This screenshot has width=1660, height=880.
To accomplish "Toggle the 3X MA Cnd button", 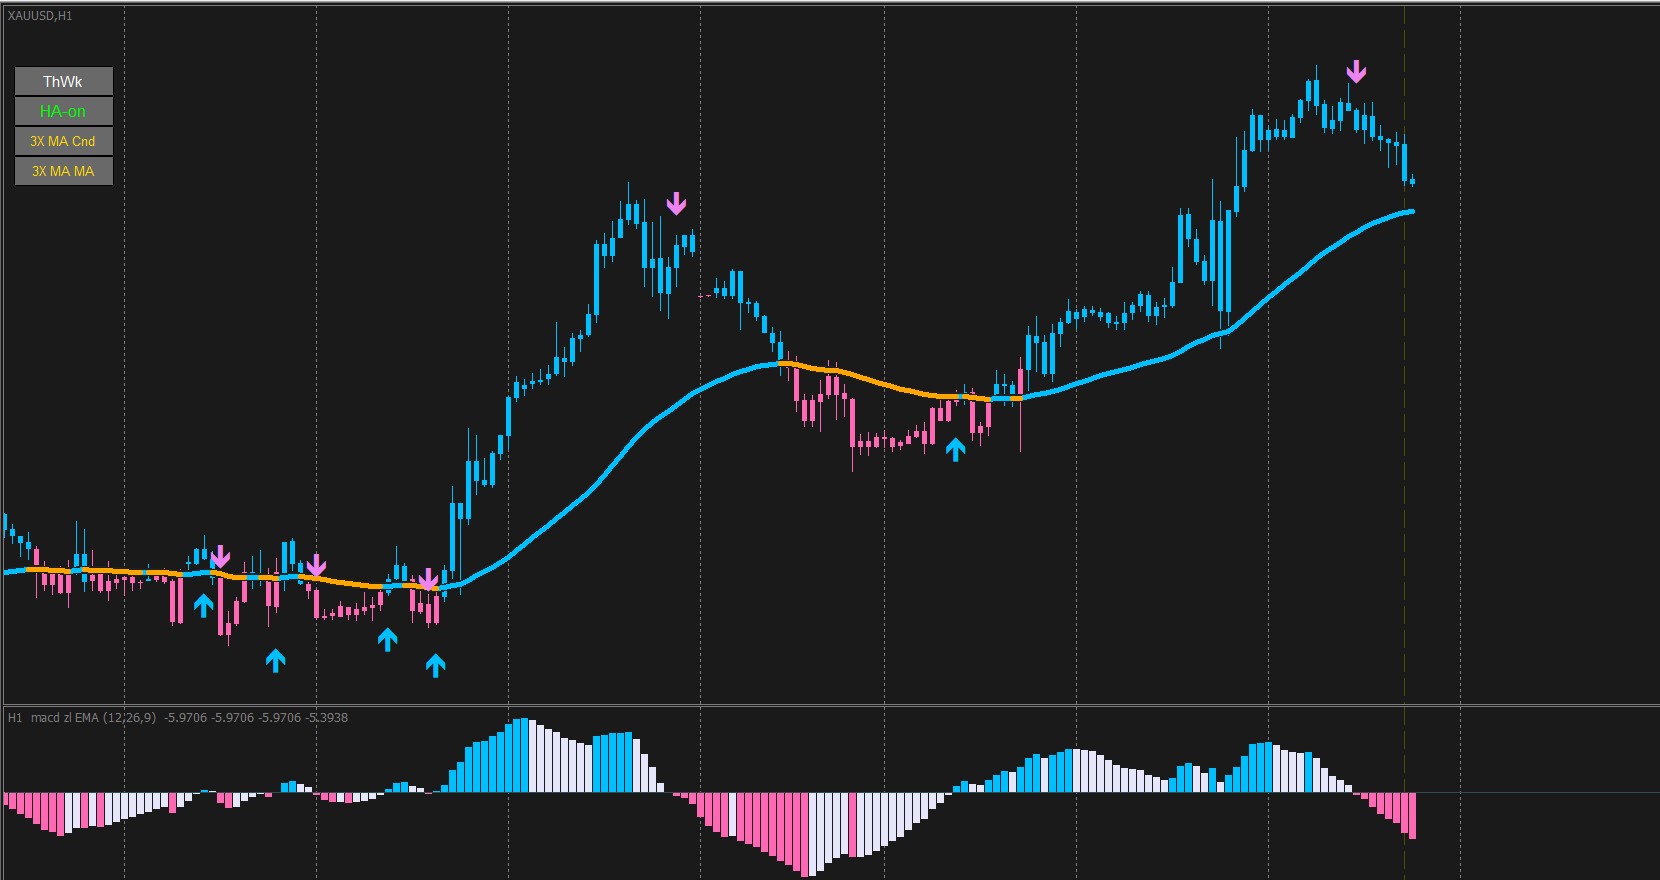I will pyautogui.click(x=63, y=141).
